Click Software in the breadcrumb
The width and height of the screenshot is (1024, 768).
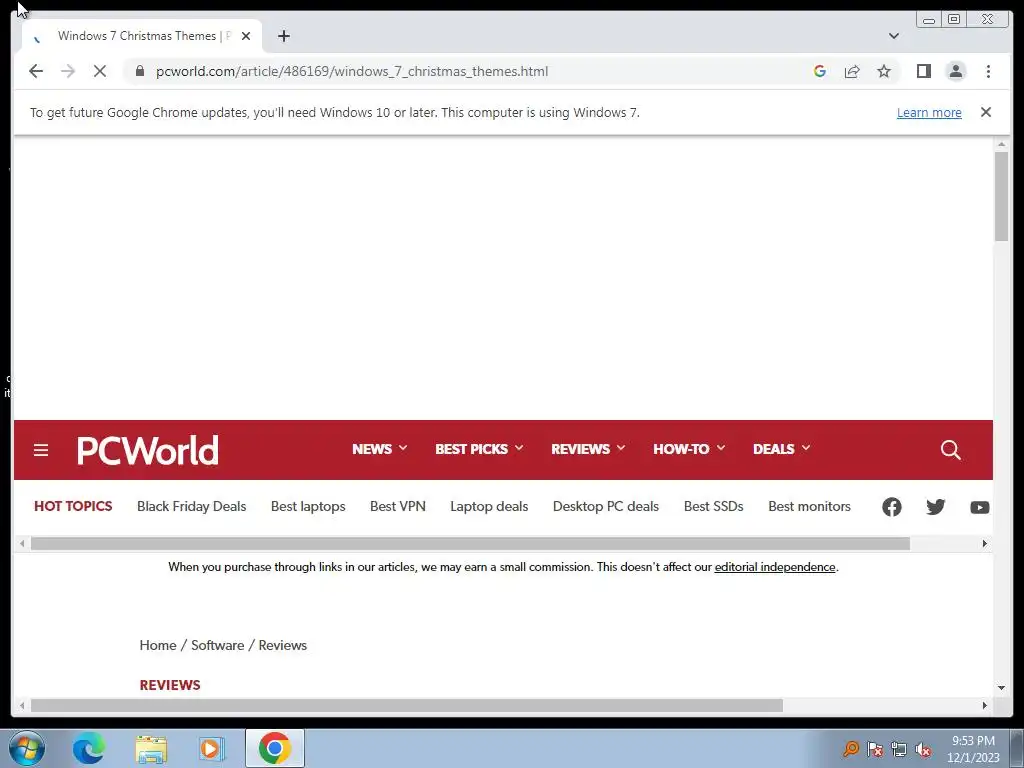coord(217,645)
